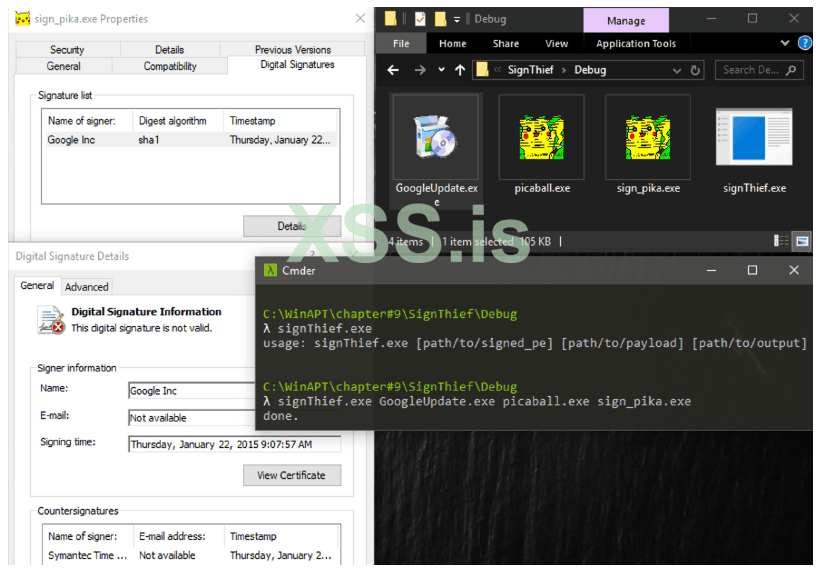Open the Compatibility tab

click(x=170, y=66)
